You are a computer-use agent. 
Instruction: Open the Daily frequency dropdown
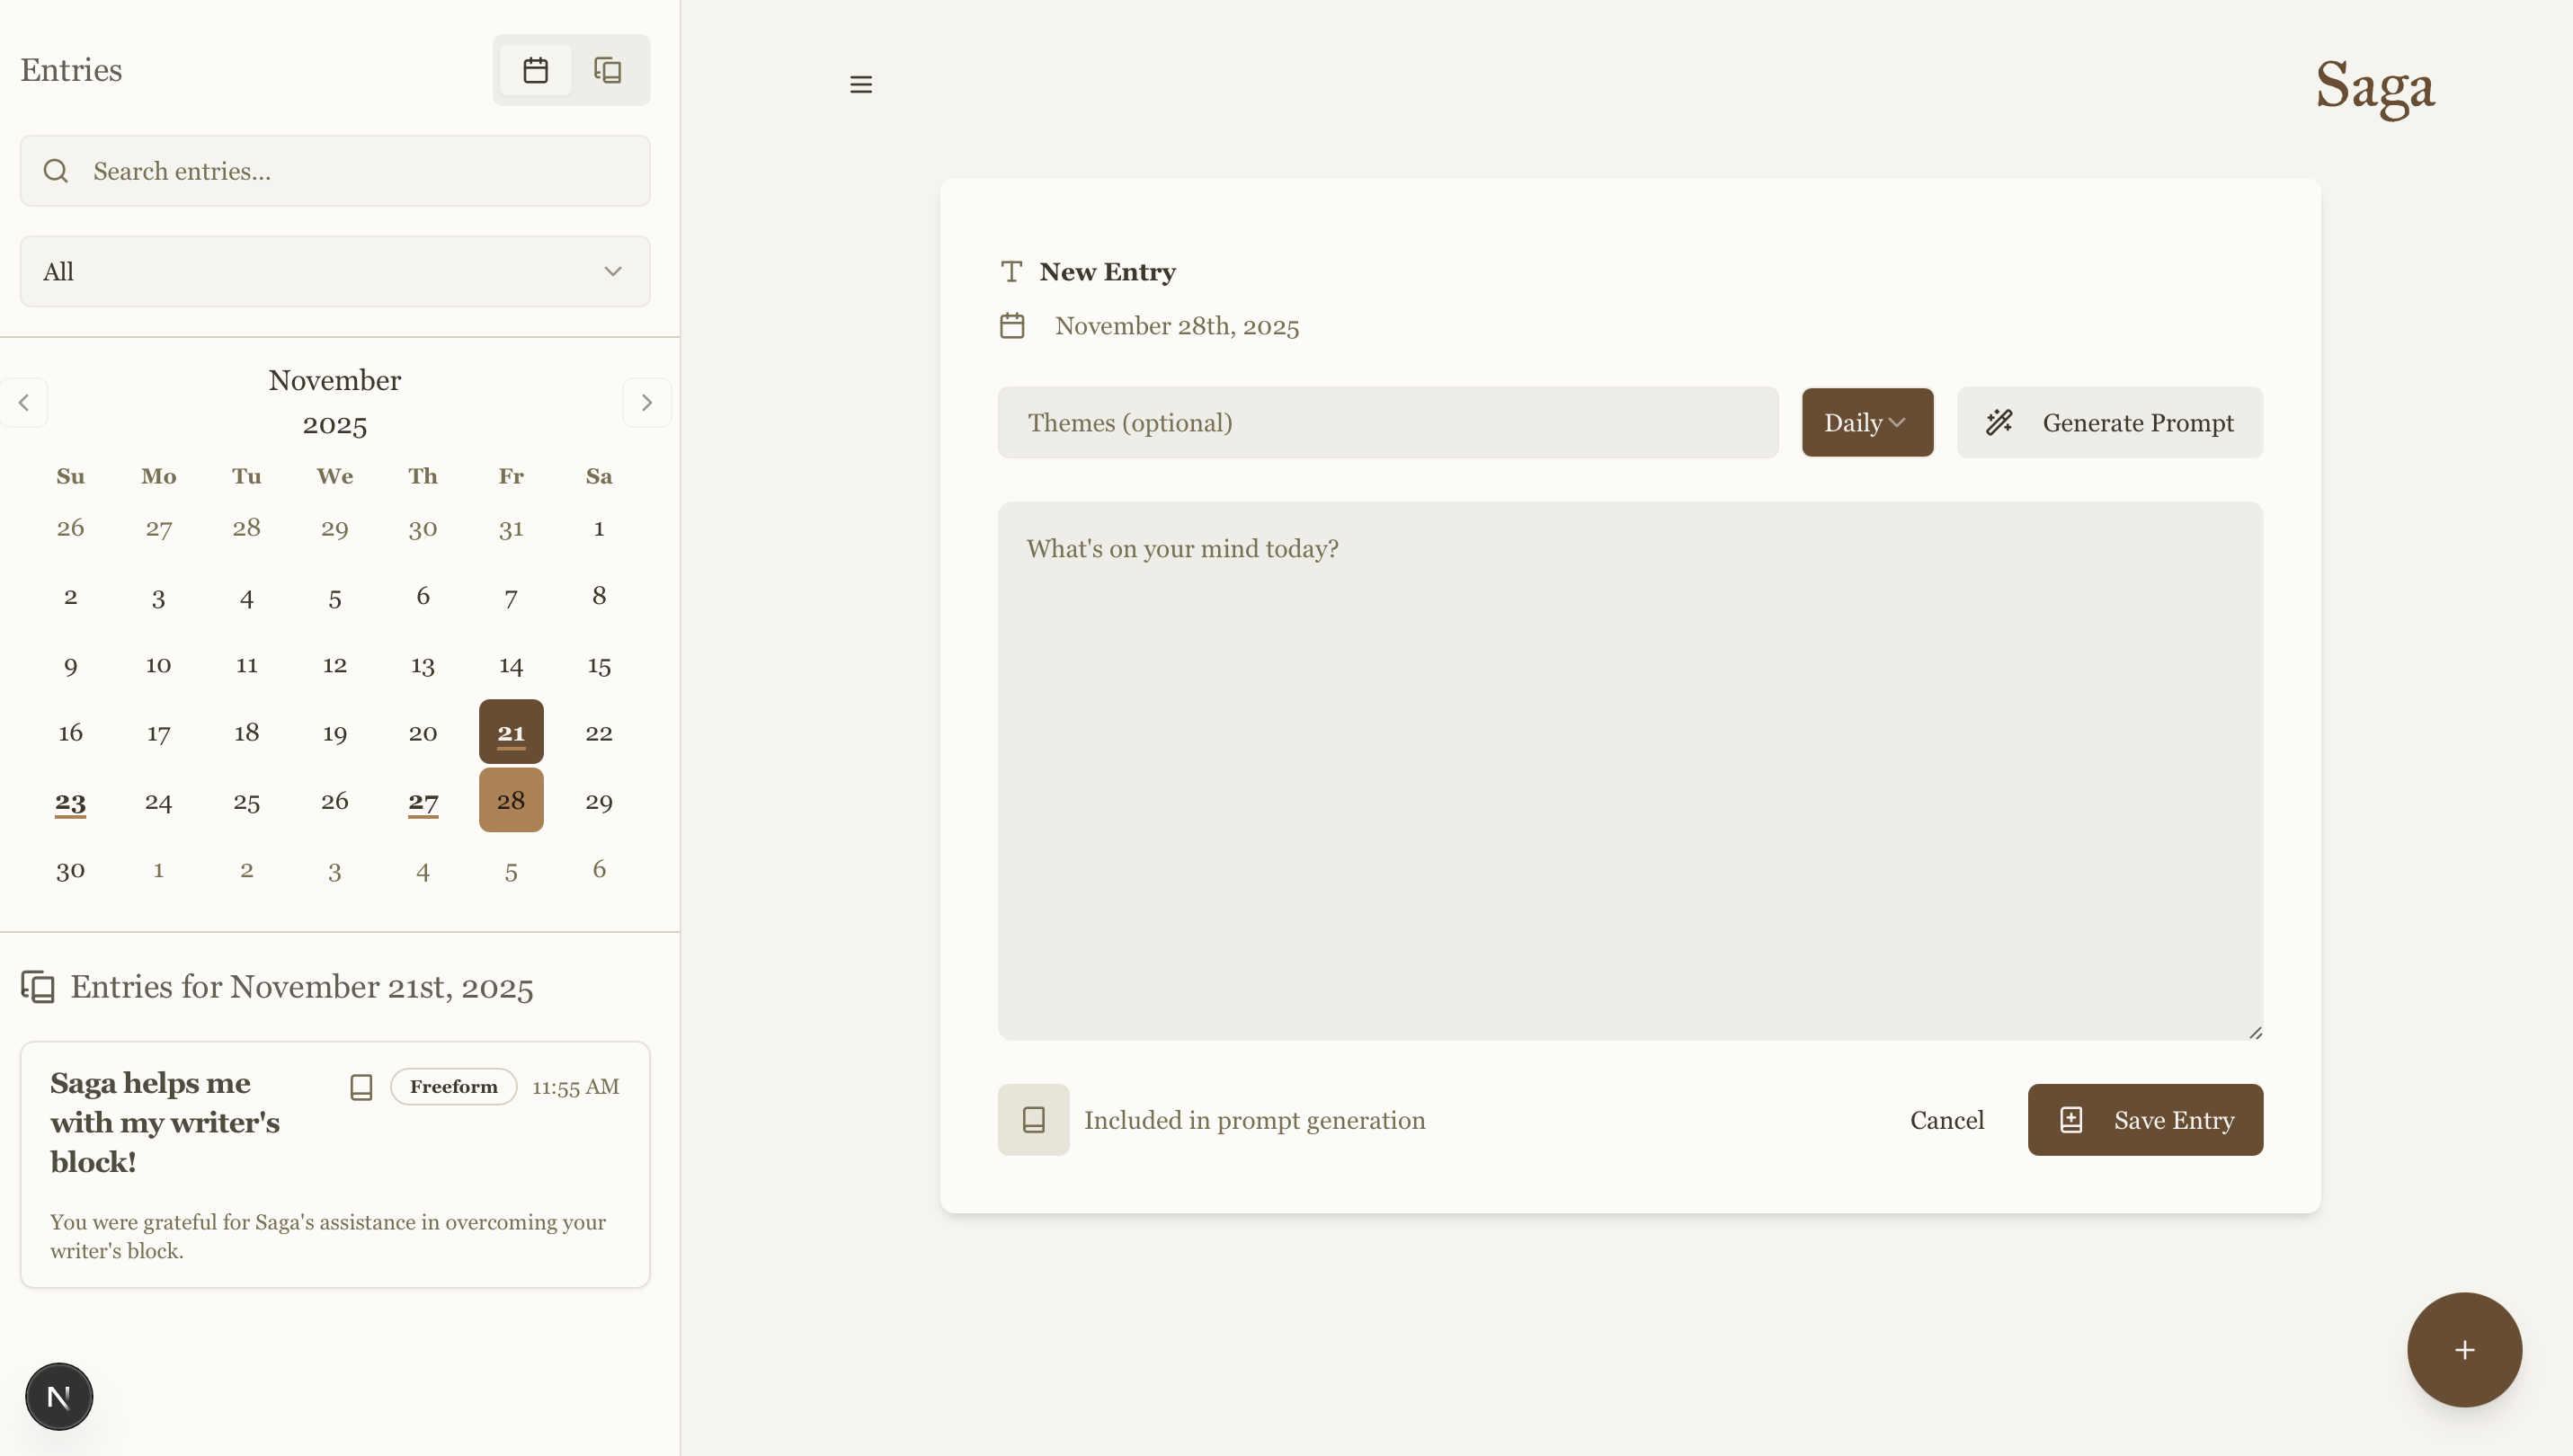1866,422
